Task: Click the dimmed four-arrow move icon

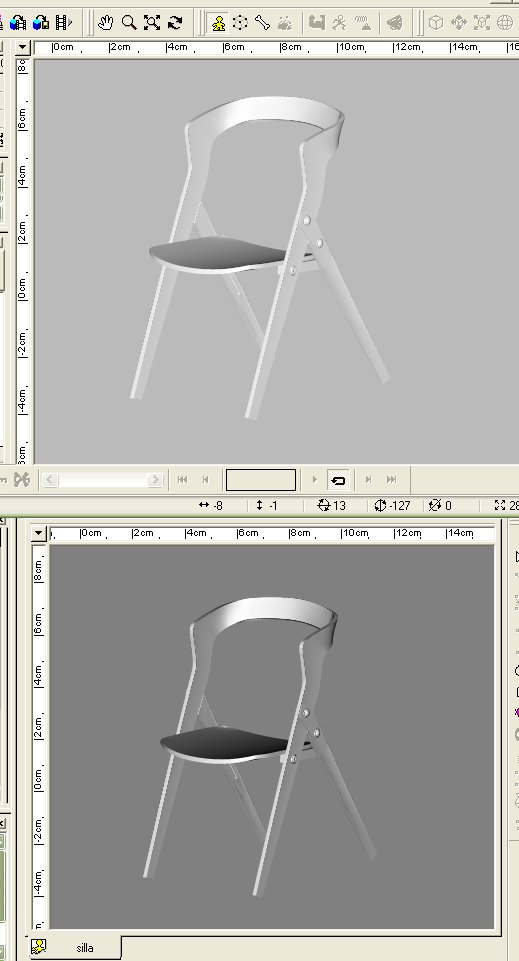Action: pyautogui.click(x=459, y=23)
